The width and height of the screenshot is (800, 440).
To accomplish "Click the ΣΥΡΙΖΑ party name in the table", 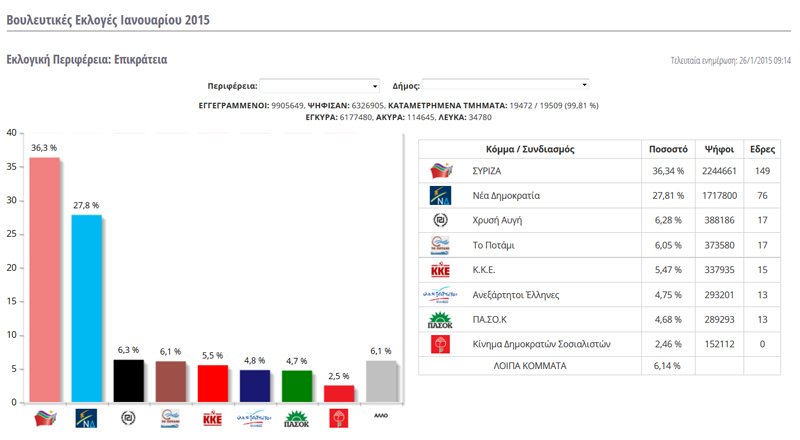I will (487, 171).
